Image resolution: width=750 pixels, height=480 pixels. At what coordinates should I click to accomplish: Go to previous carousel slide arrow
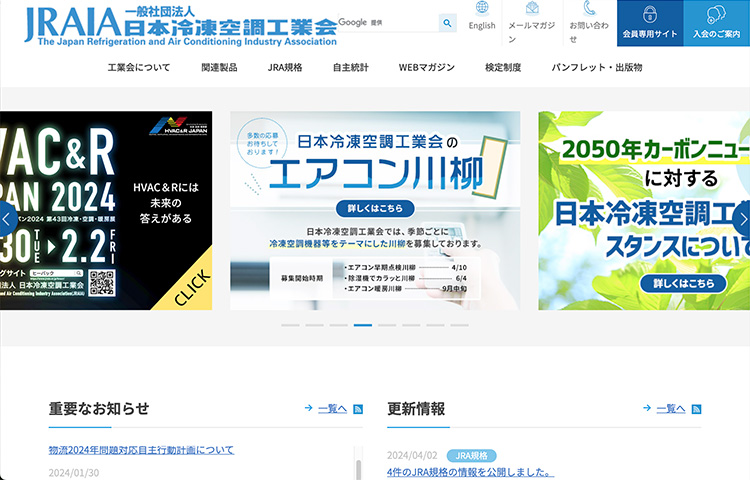[x=7, y=219]
